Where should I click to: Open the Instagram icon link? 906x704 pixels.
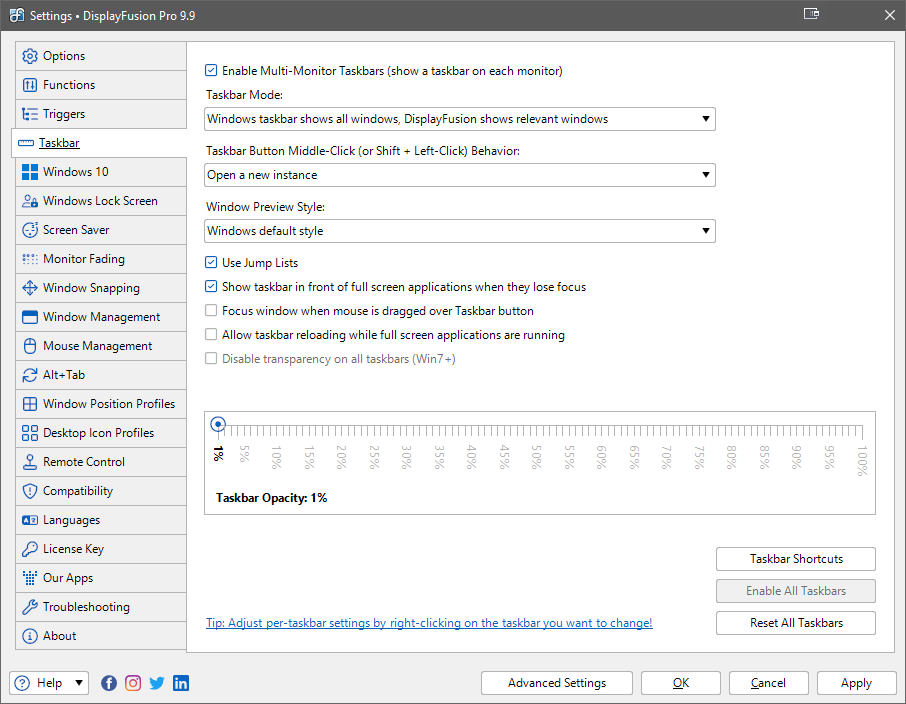coord(133,683)
